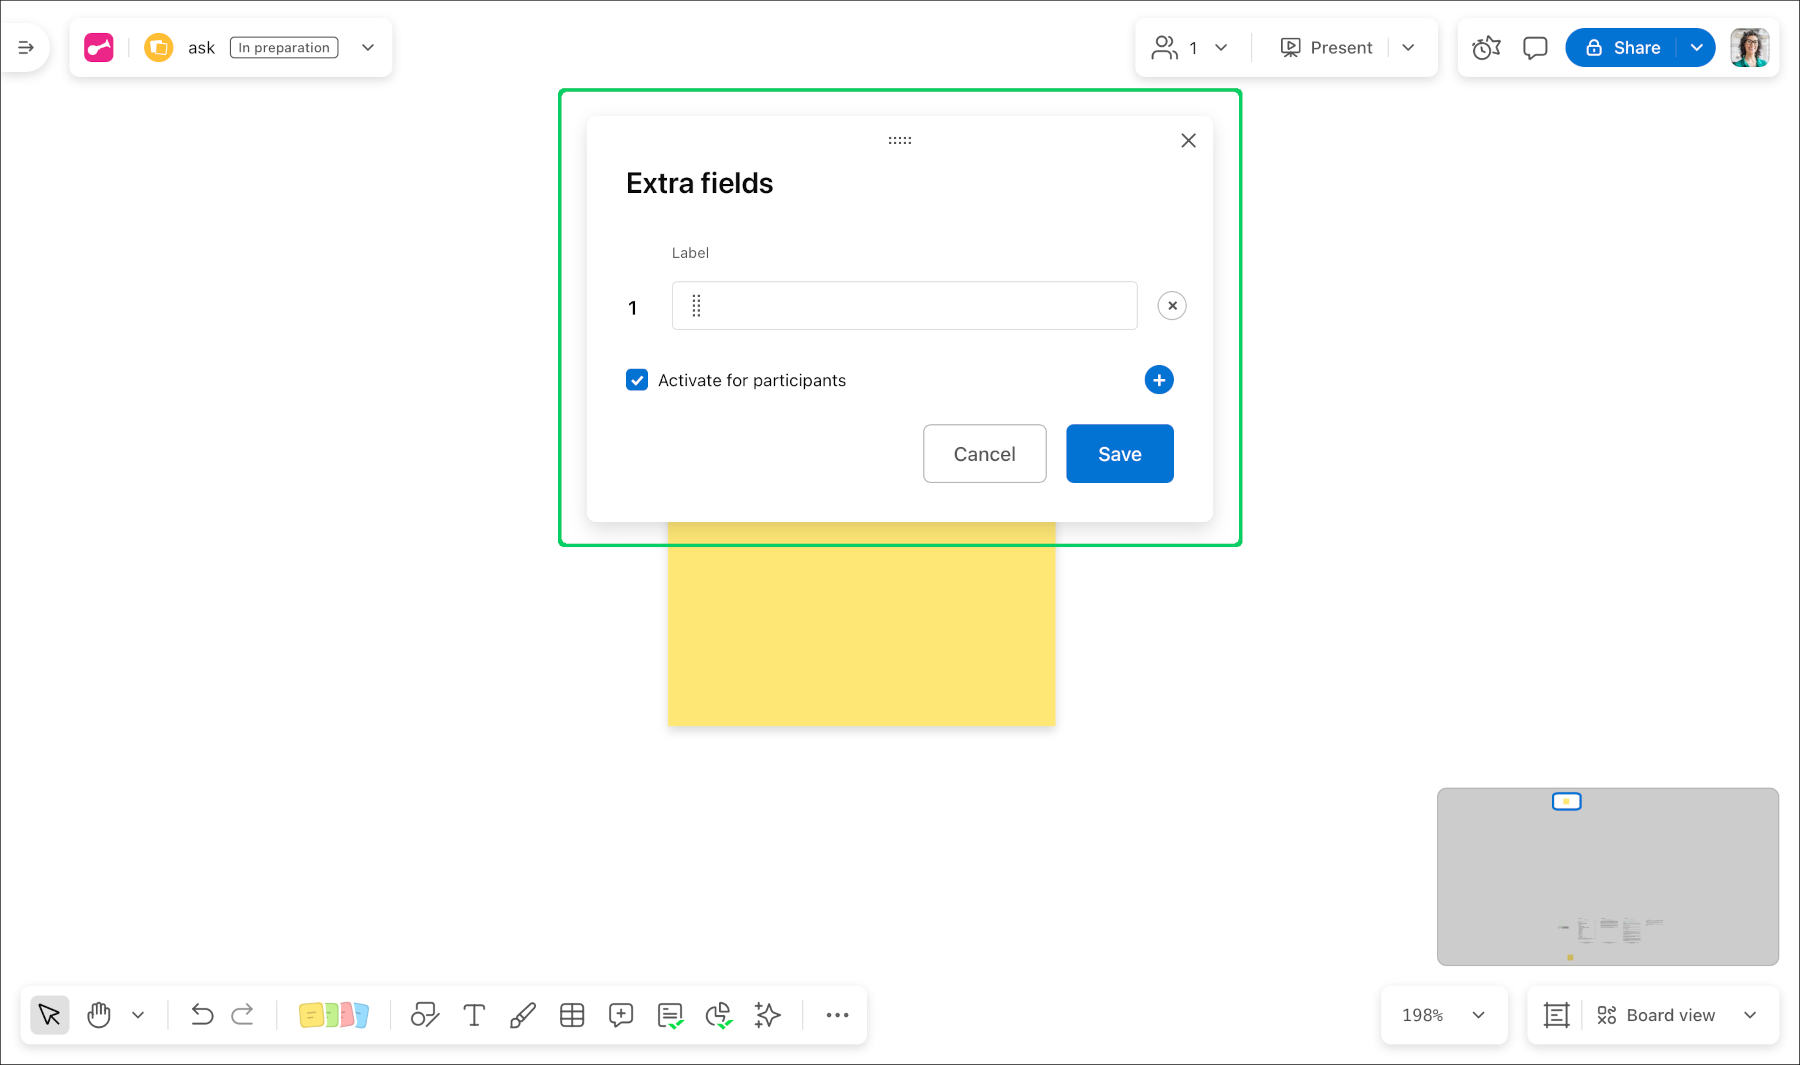The image size is (1800, 1065).
Task: Remove extra field row 1
Action: point(1172,306)
